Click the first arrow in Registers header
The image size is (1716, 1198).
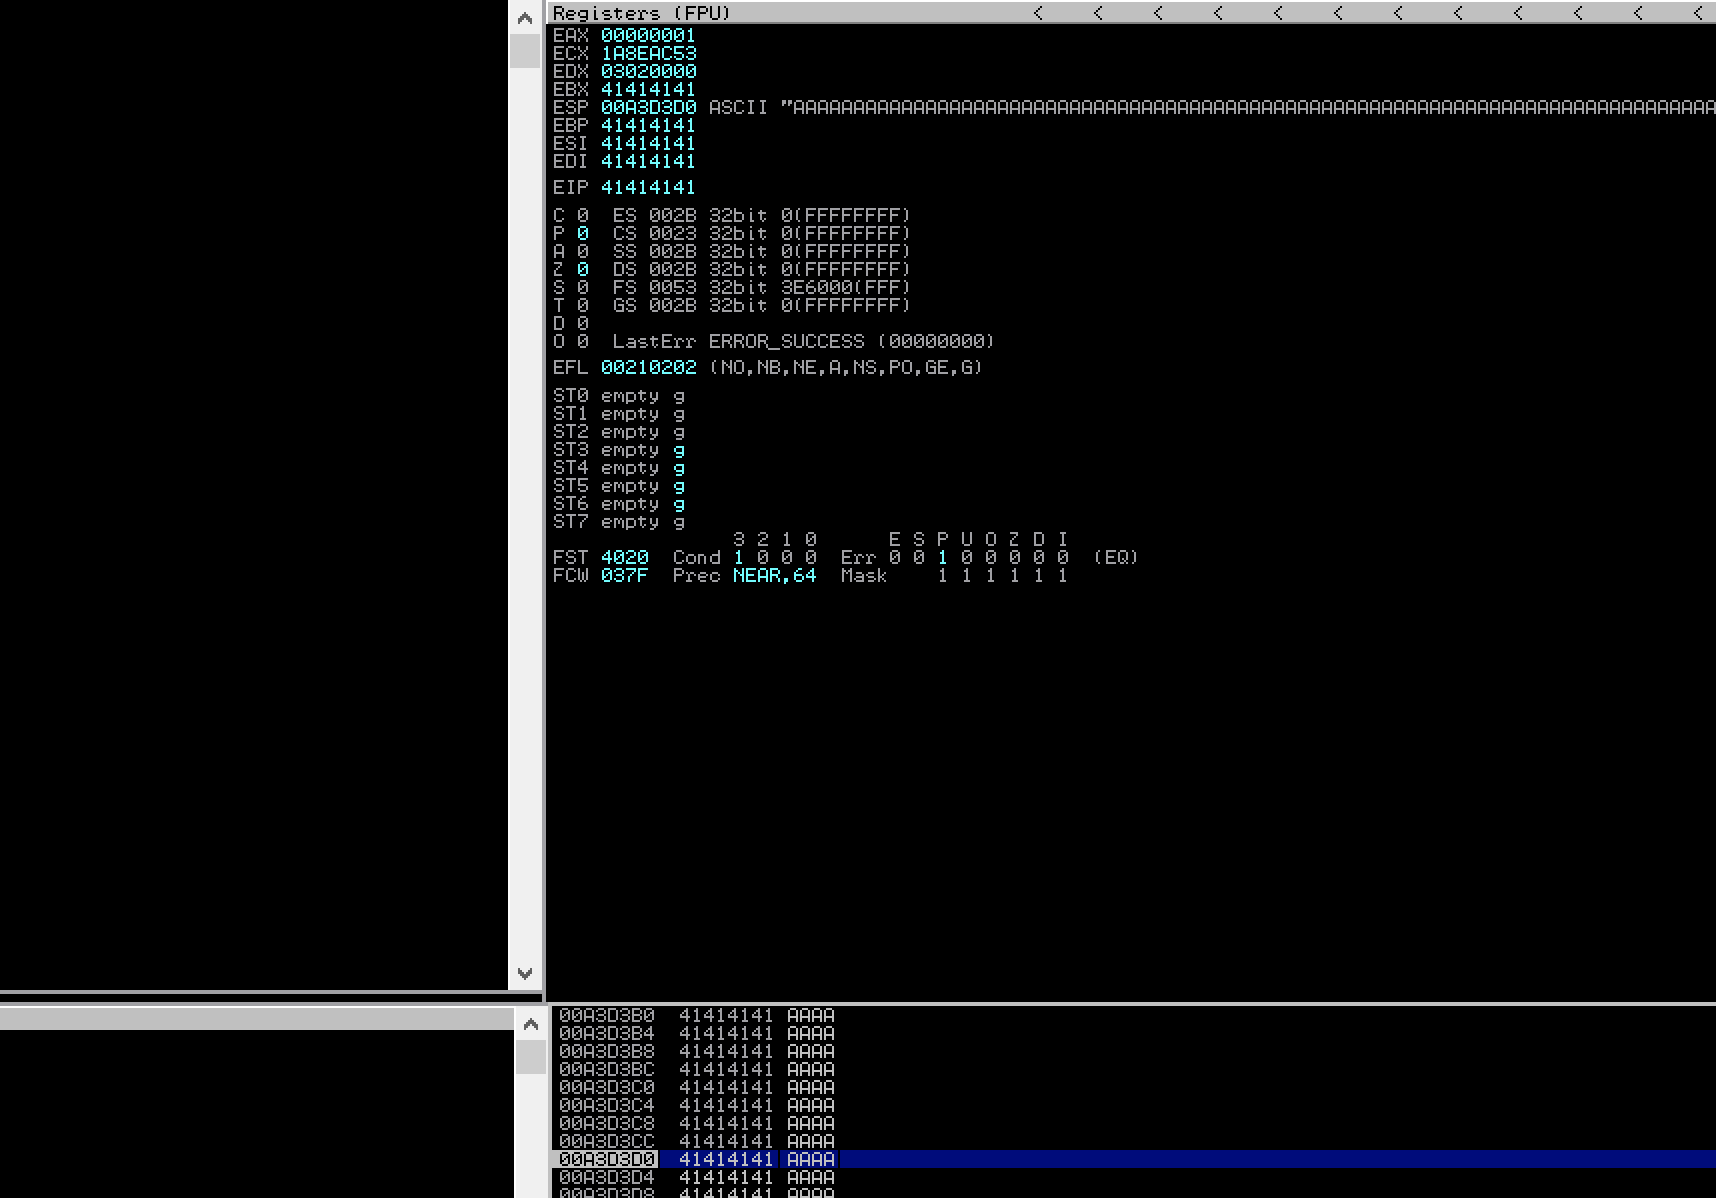click(x=1038, y=13)
